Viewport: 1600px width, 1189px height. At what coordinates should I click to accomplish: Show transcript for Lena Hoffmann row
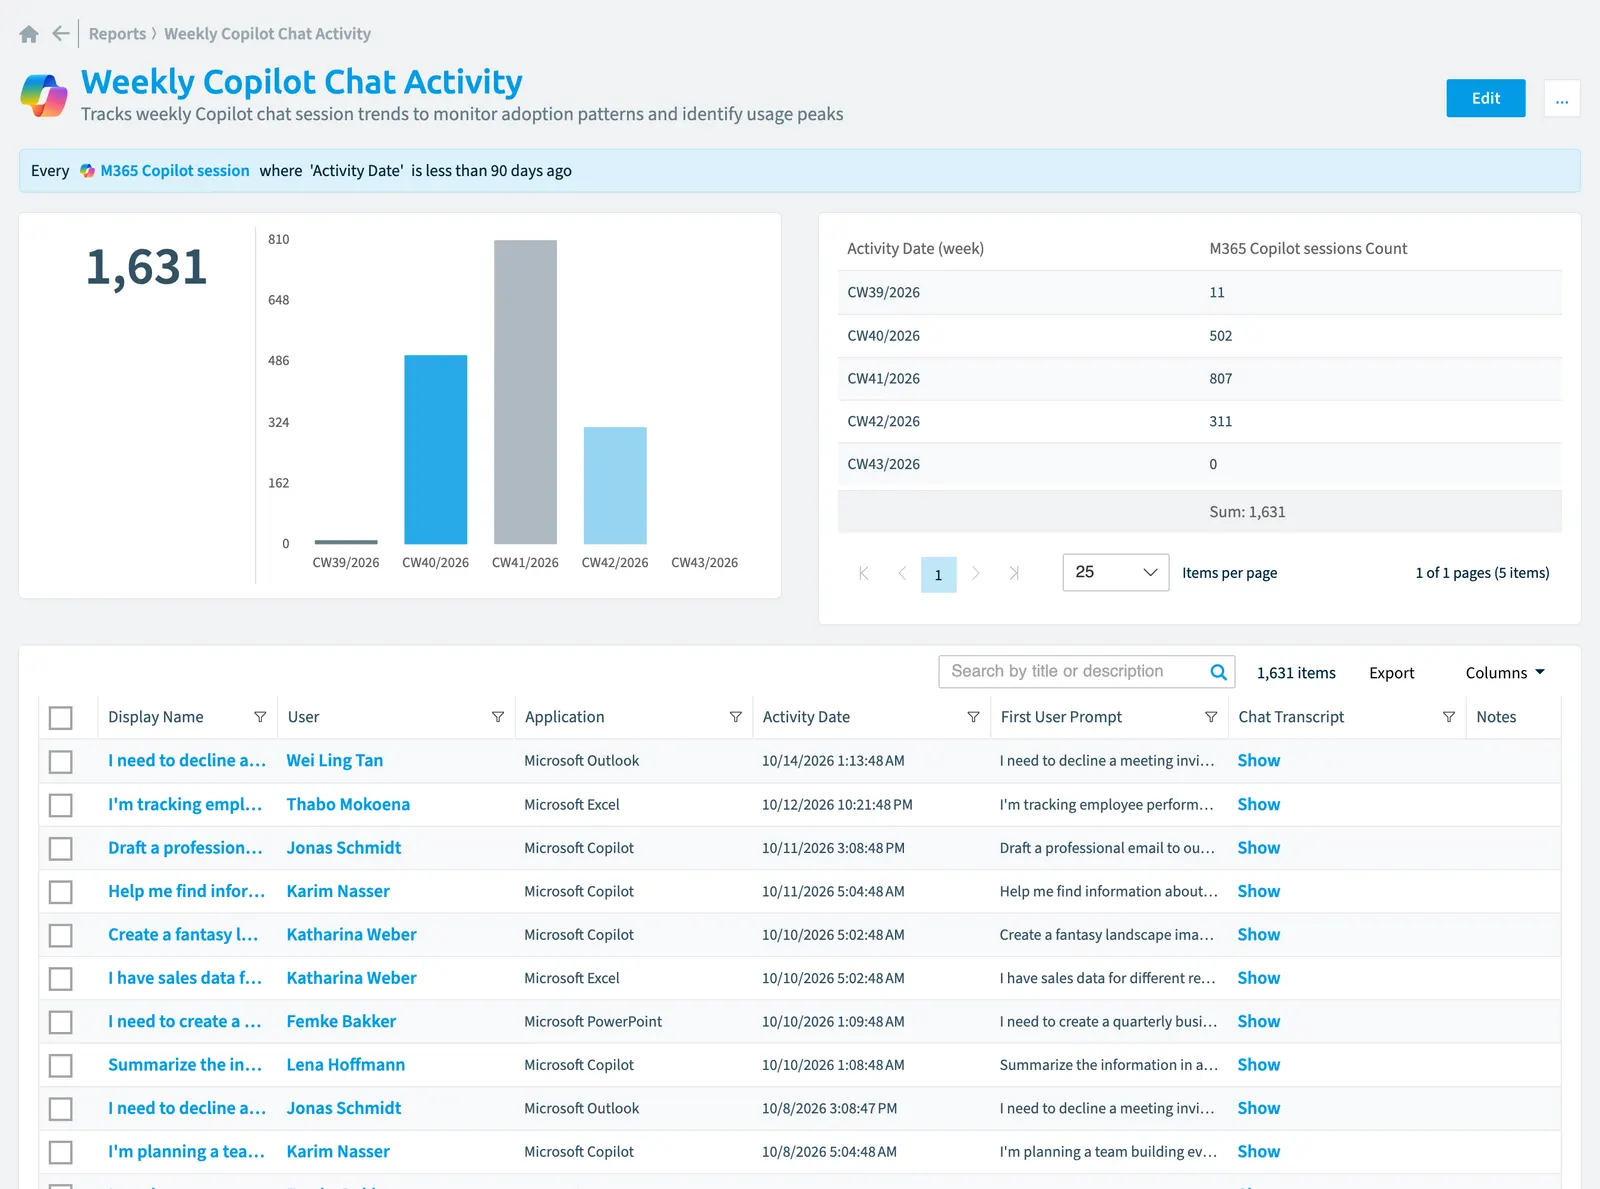[x=1258, y=1065]
